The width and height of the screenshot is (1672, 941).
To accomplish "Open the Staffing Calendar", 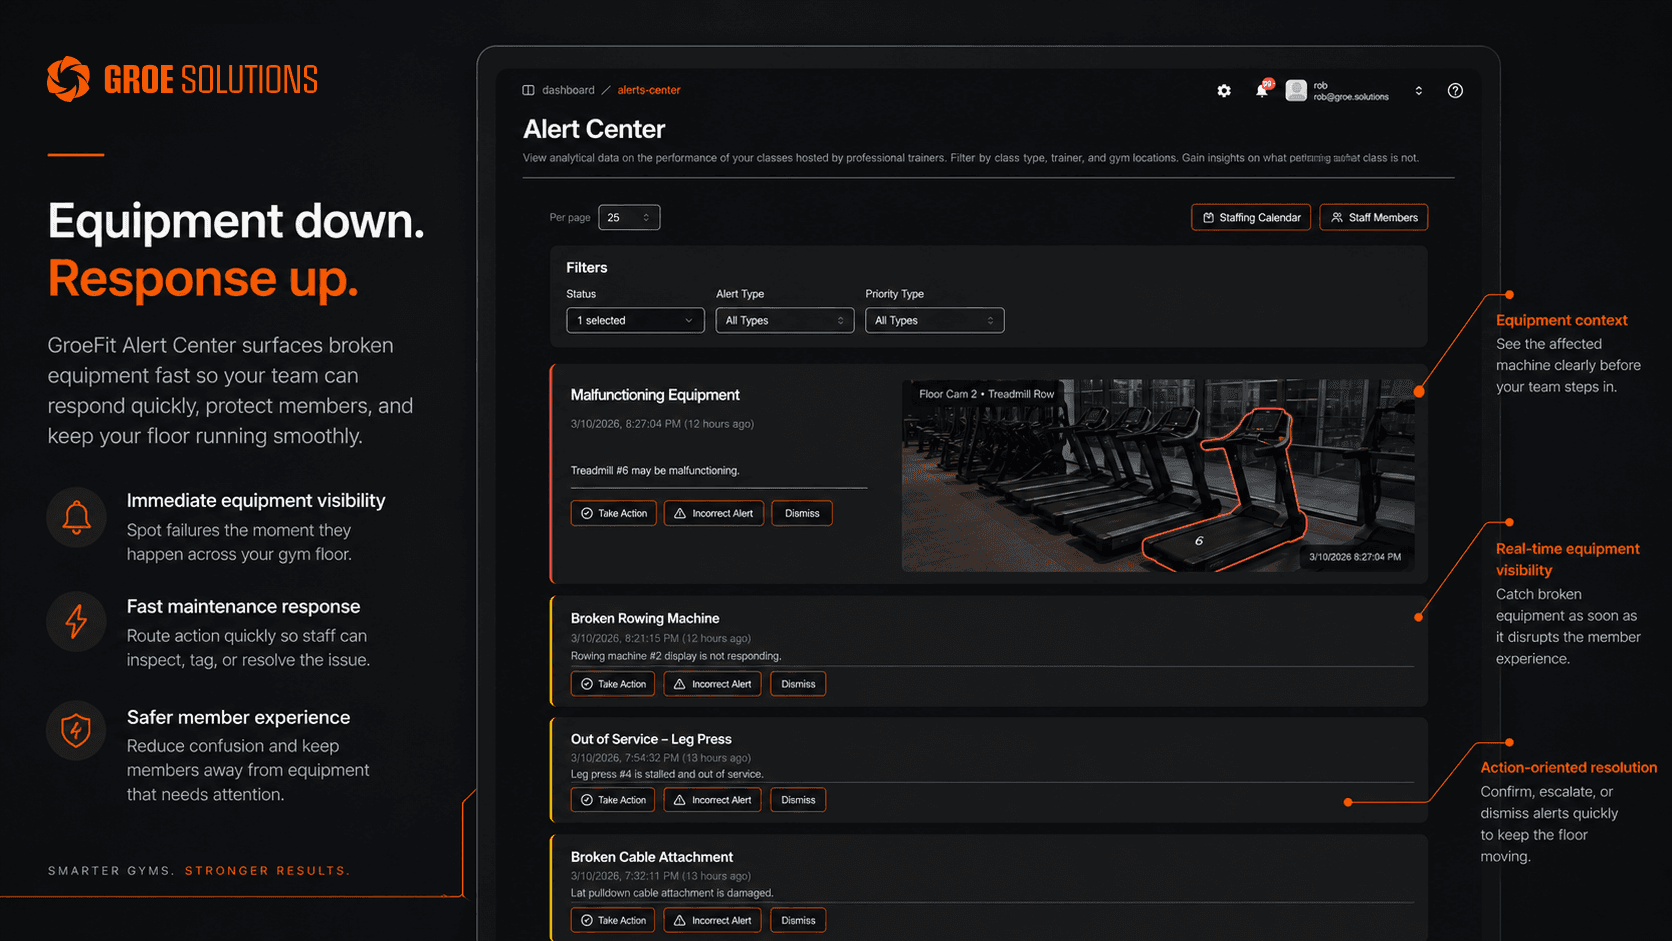I will 1251,217.
